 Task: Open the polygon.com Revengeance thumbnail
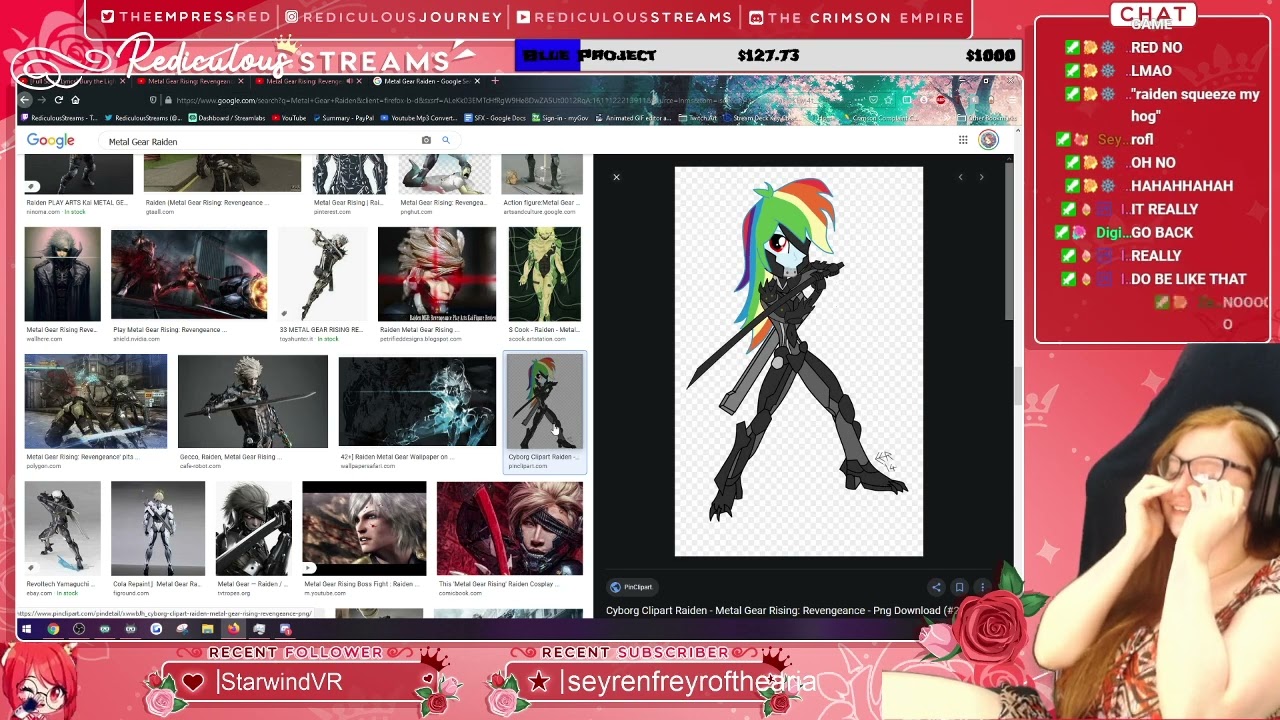96,402
